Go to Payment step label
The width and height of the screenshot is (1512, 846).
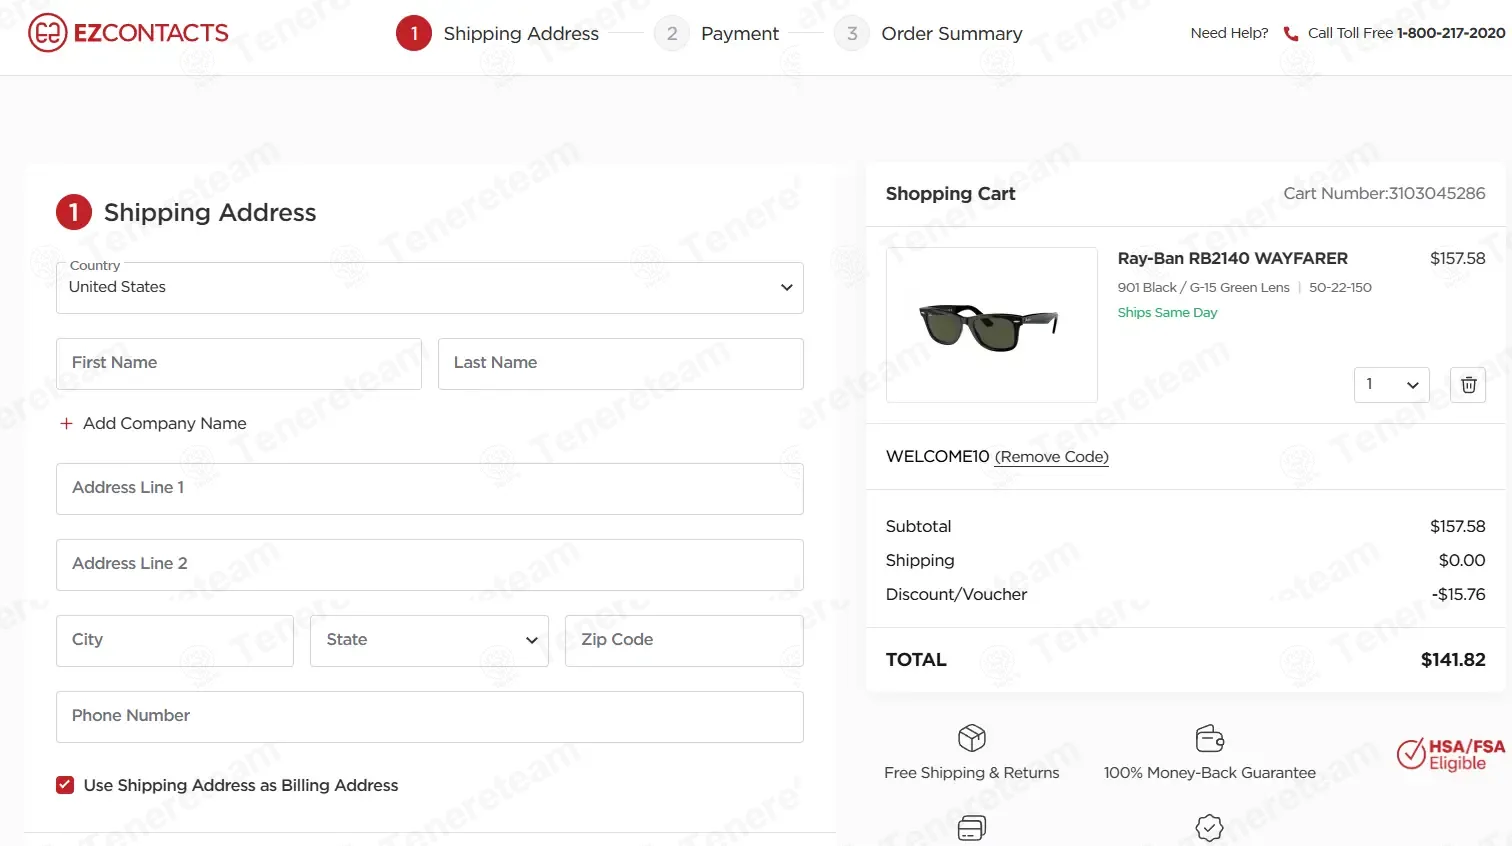[x=740, y=33]
